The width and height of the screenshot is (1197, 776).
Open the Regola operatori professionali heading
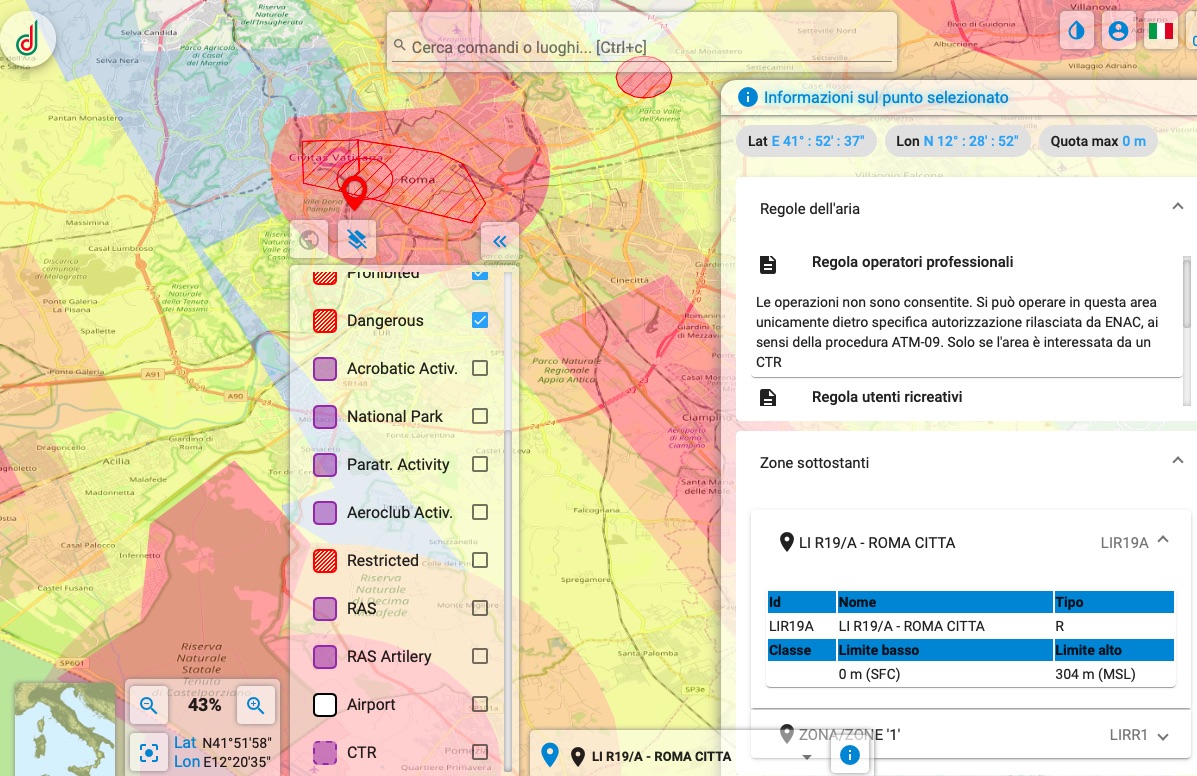point(912,262)
